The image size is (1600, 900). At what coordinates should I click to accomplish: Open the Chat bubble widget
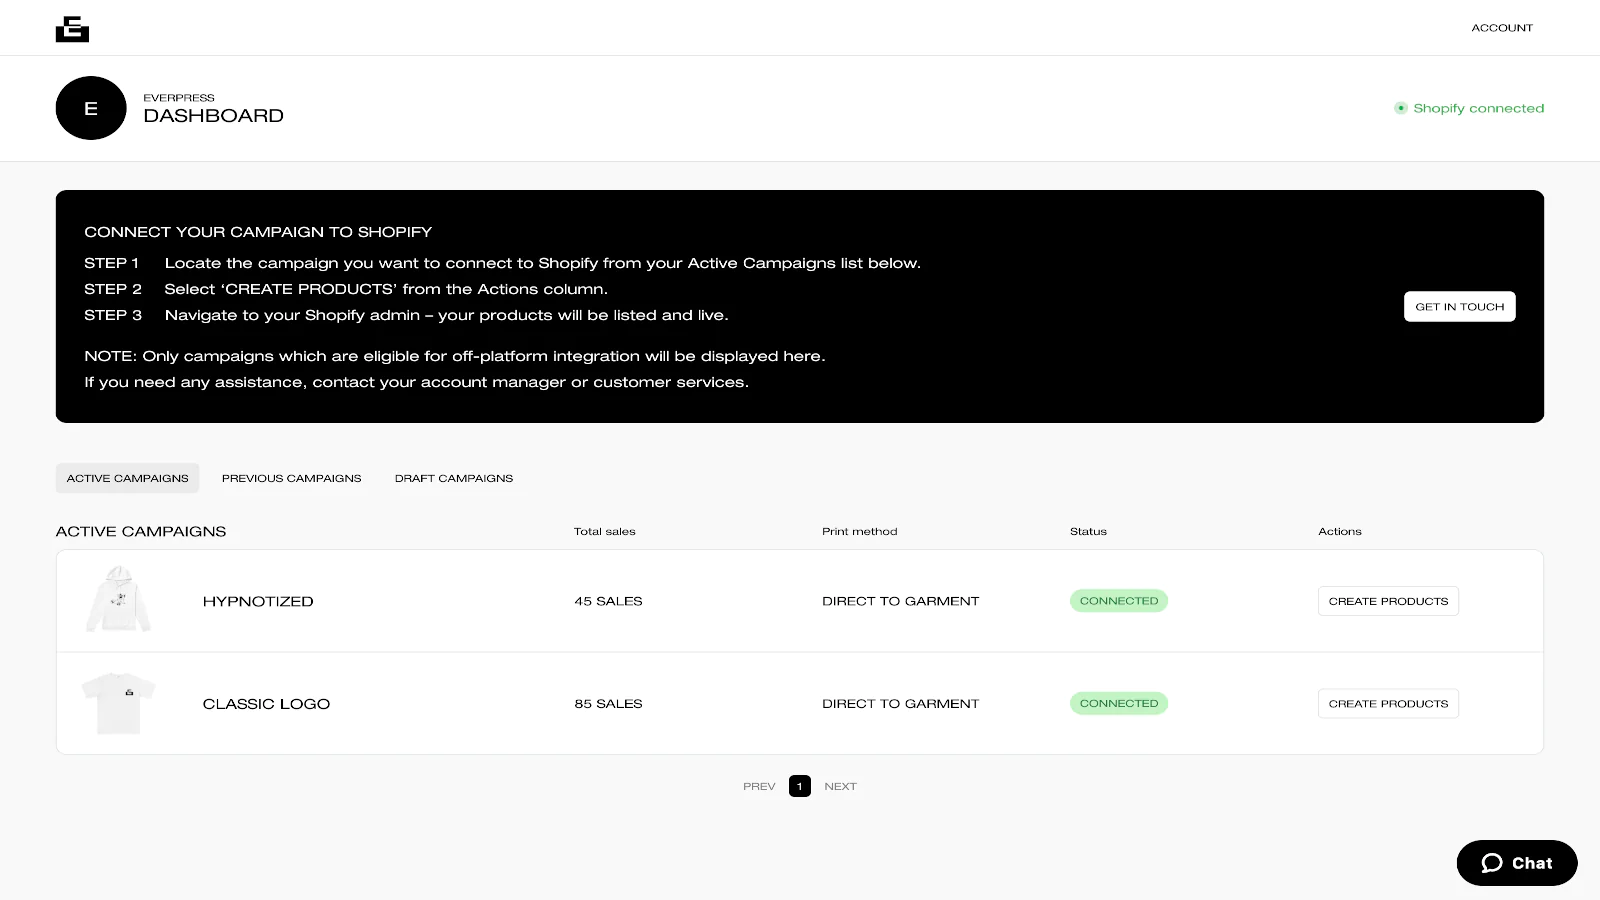tap(1516, 863)
